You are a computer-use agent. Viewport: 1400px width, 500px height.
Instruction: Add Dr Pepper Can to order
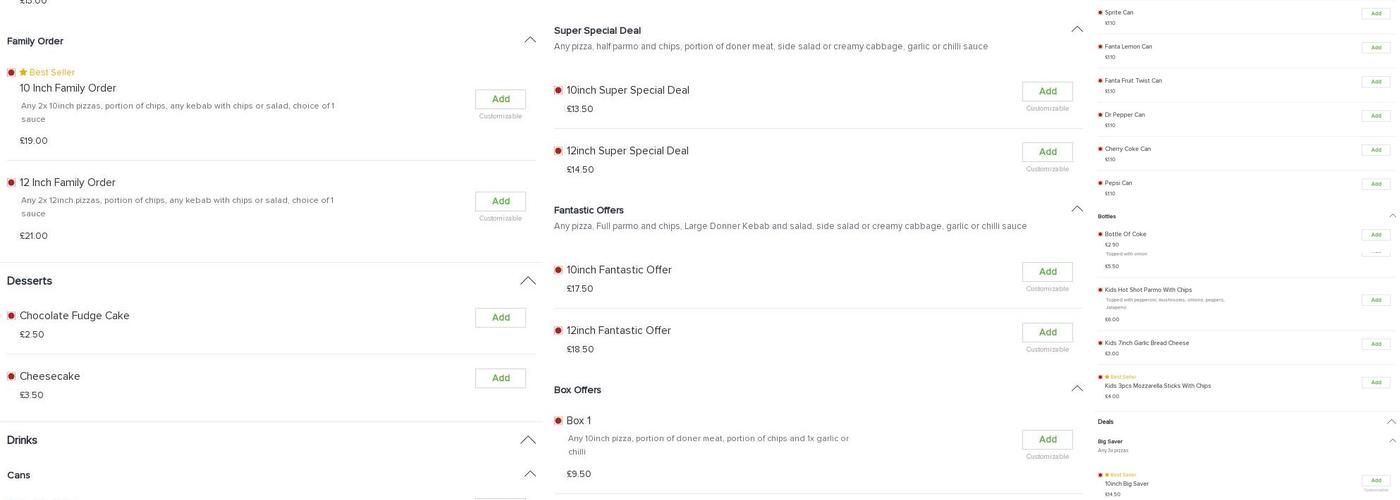1376,116
